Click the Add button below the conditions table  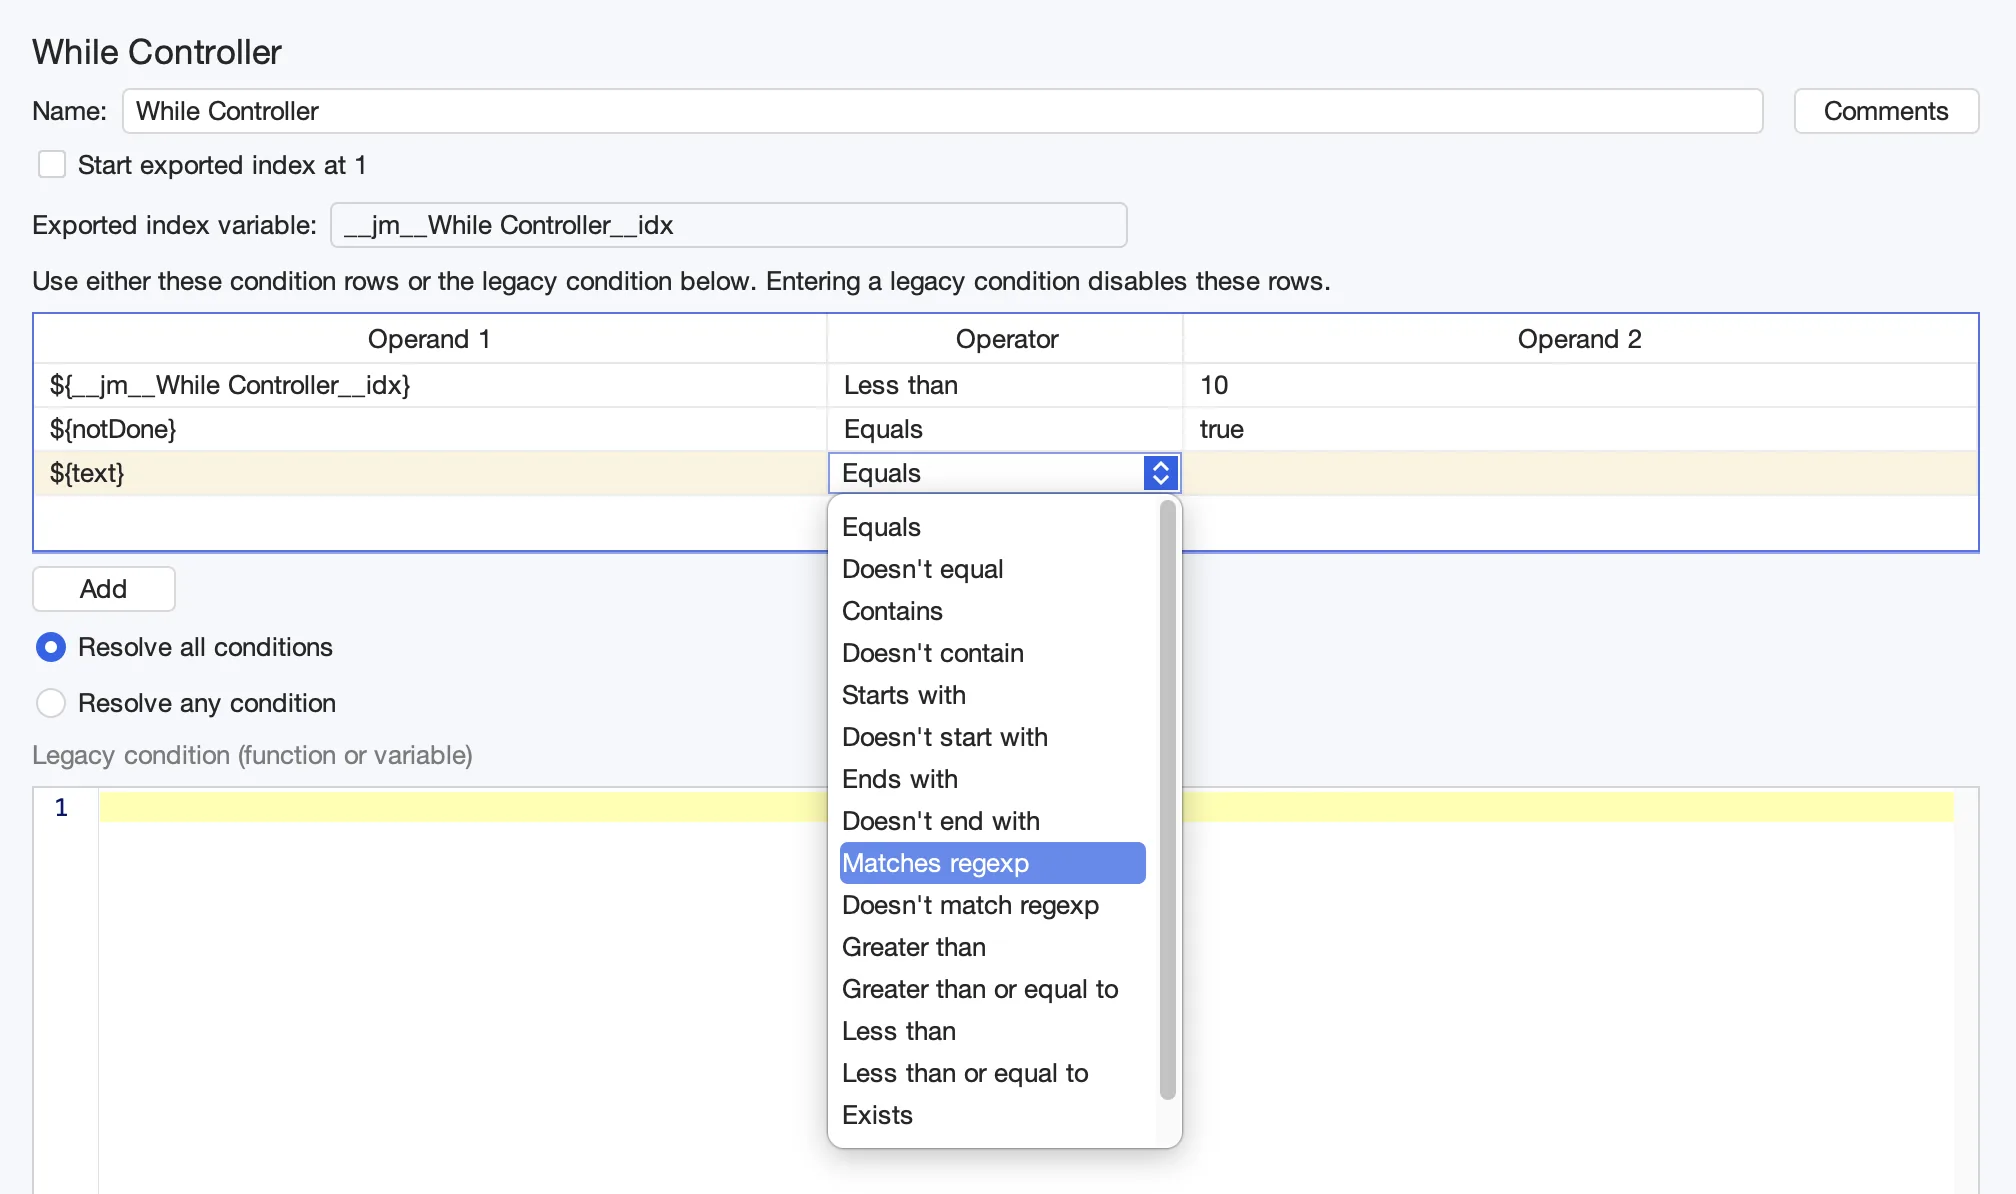104,589
